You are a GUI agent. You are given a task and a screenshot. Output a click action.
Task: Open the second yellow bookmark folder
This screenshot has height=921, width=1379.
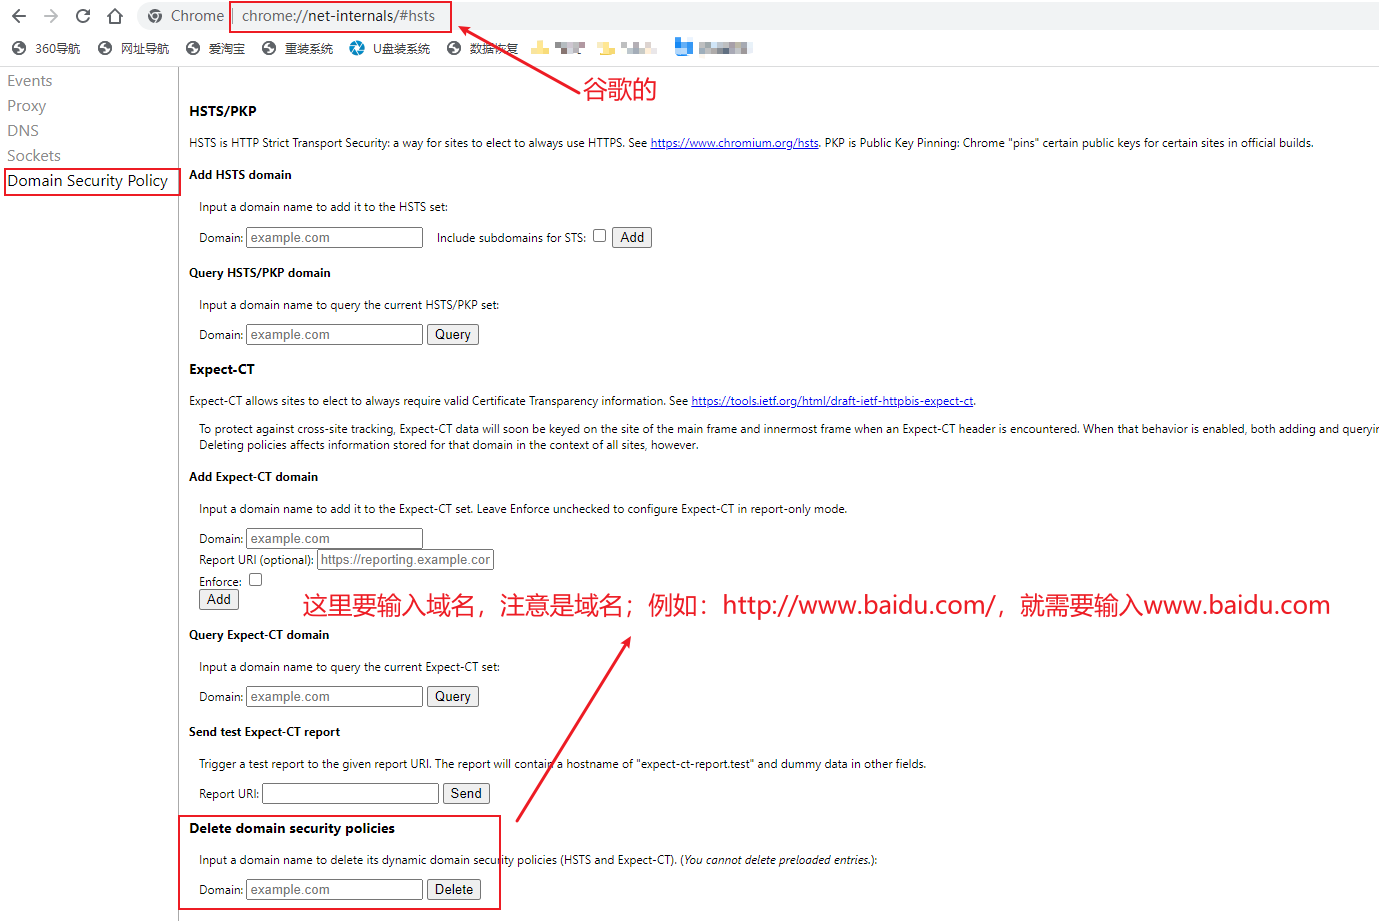[x=627, y=47]
